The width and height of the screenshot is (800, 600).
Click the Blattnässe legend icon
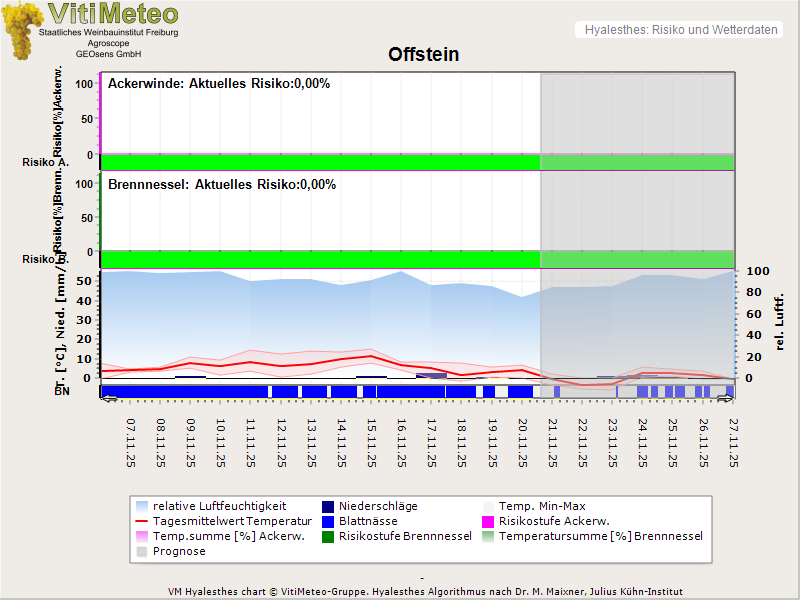pos(329,521)
